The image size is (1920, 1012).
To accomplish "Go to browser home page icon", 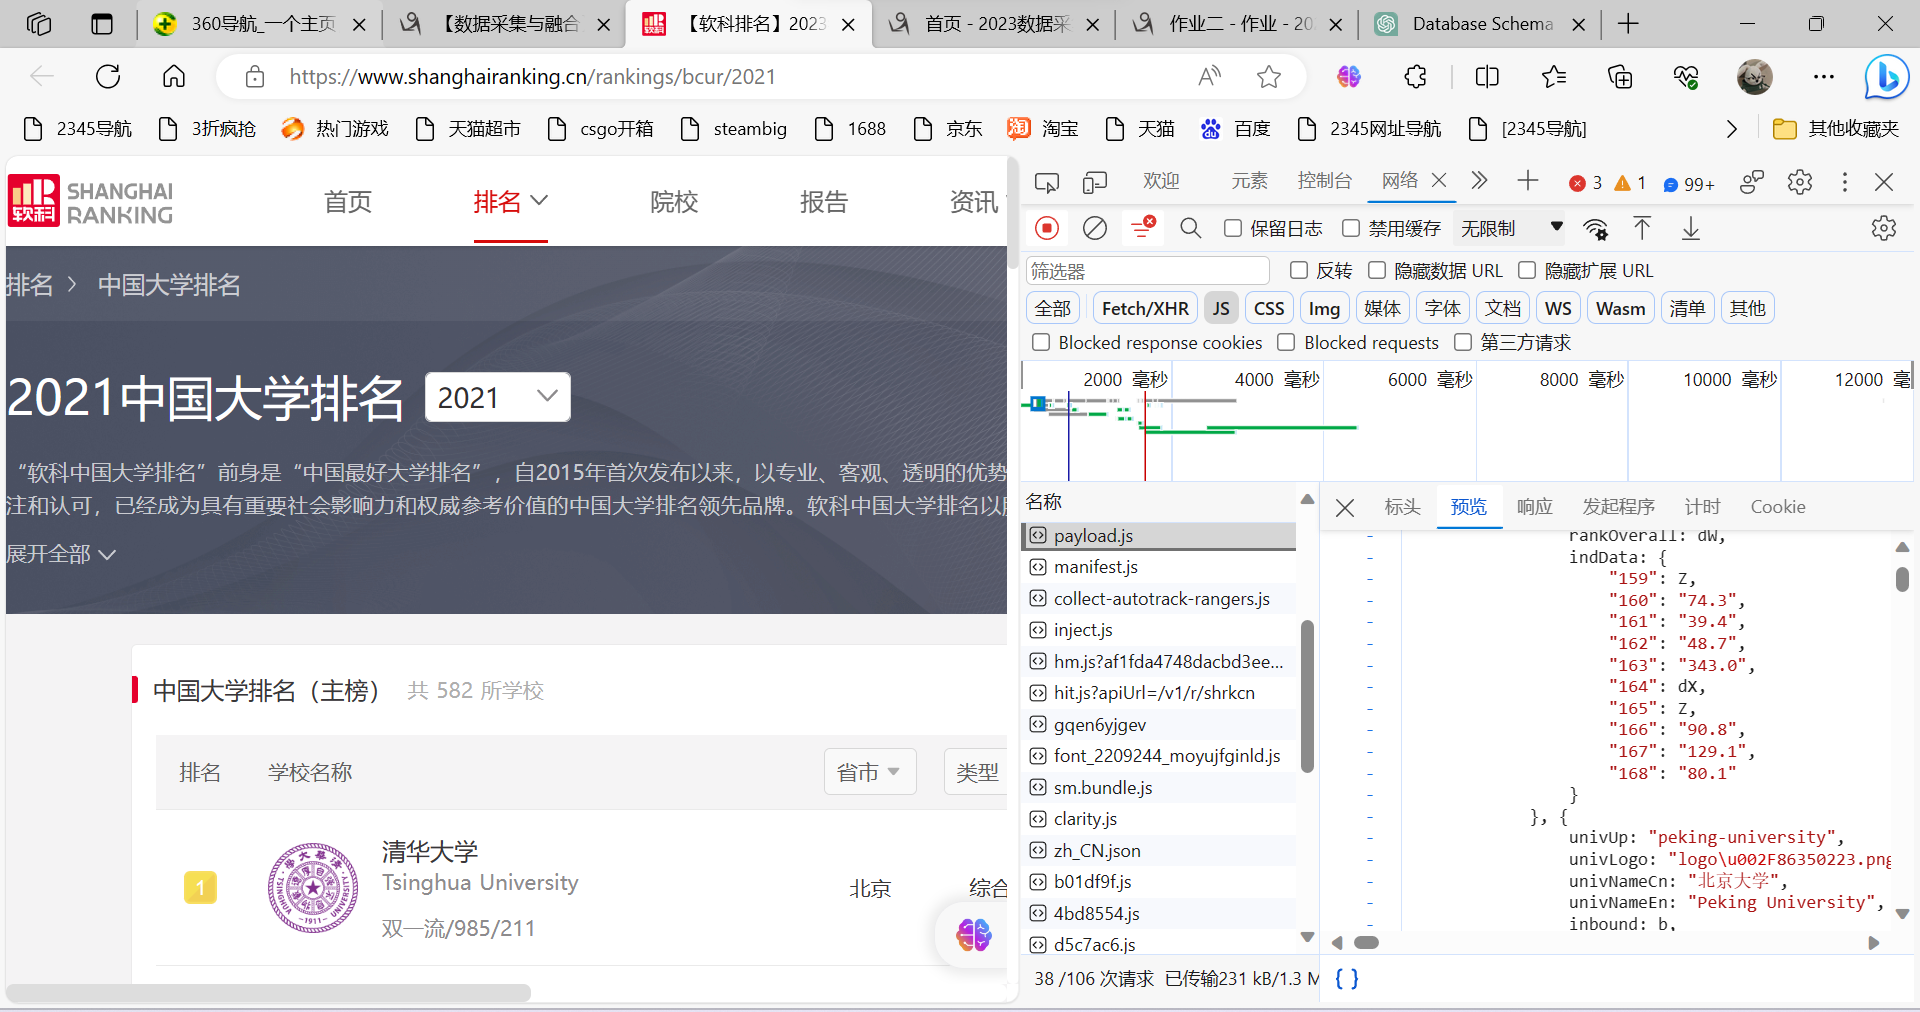I will pos(174,76).
